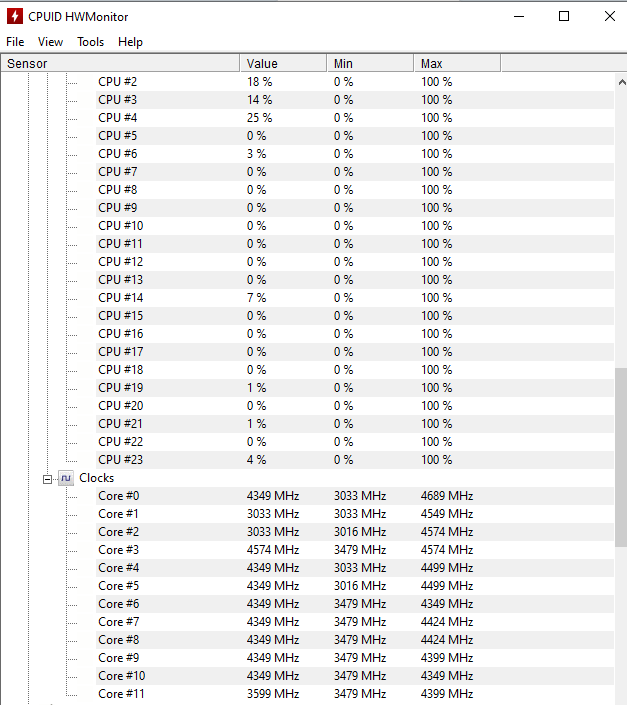
Task: Select the CPU #22 row
Action: [355, 442]
